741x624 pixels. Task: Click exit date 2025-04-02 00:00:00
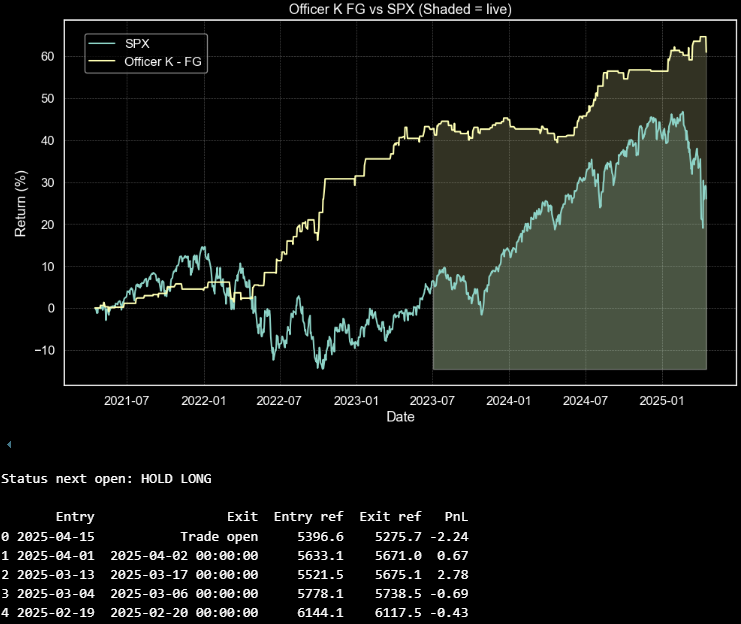pos(184,556)
